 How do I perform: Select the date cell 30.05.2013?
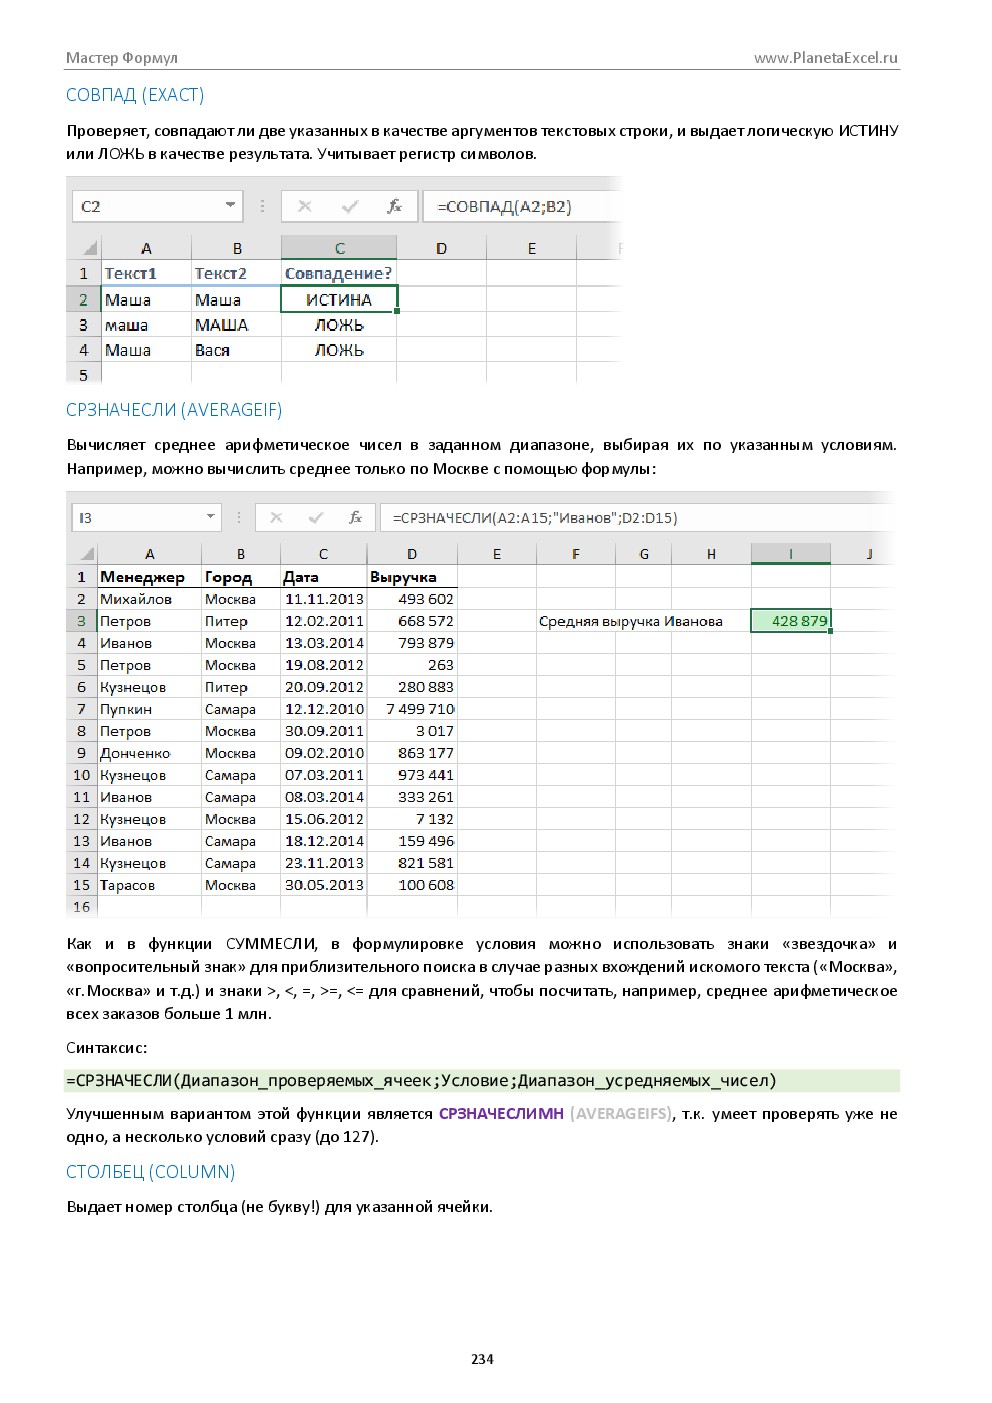coord(324,885)
